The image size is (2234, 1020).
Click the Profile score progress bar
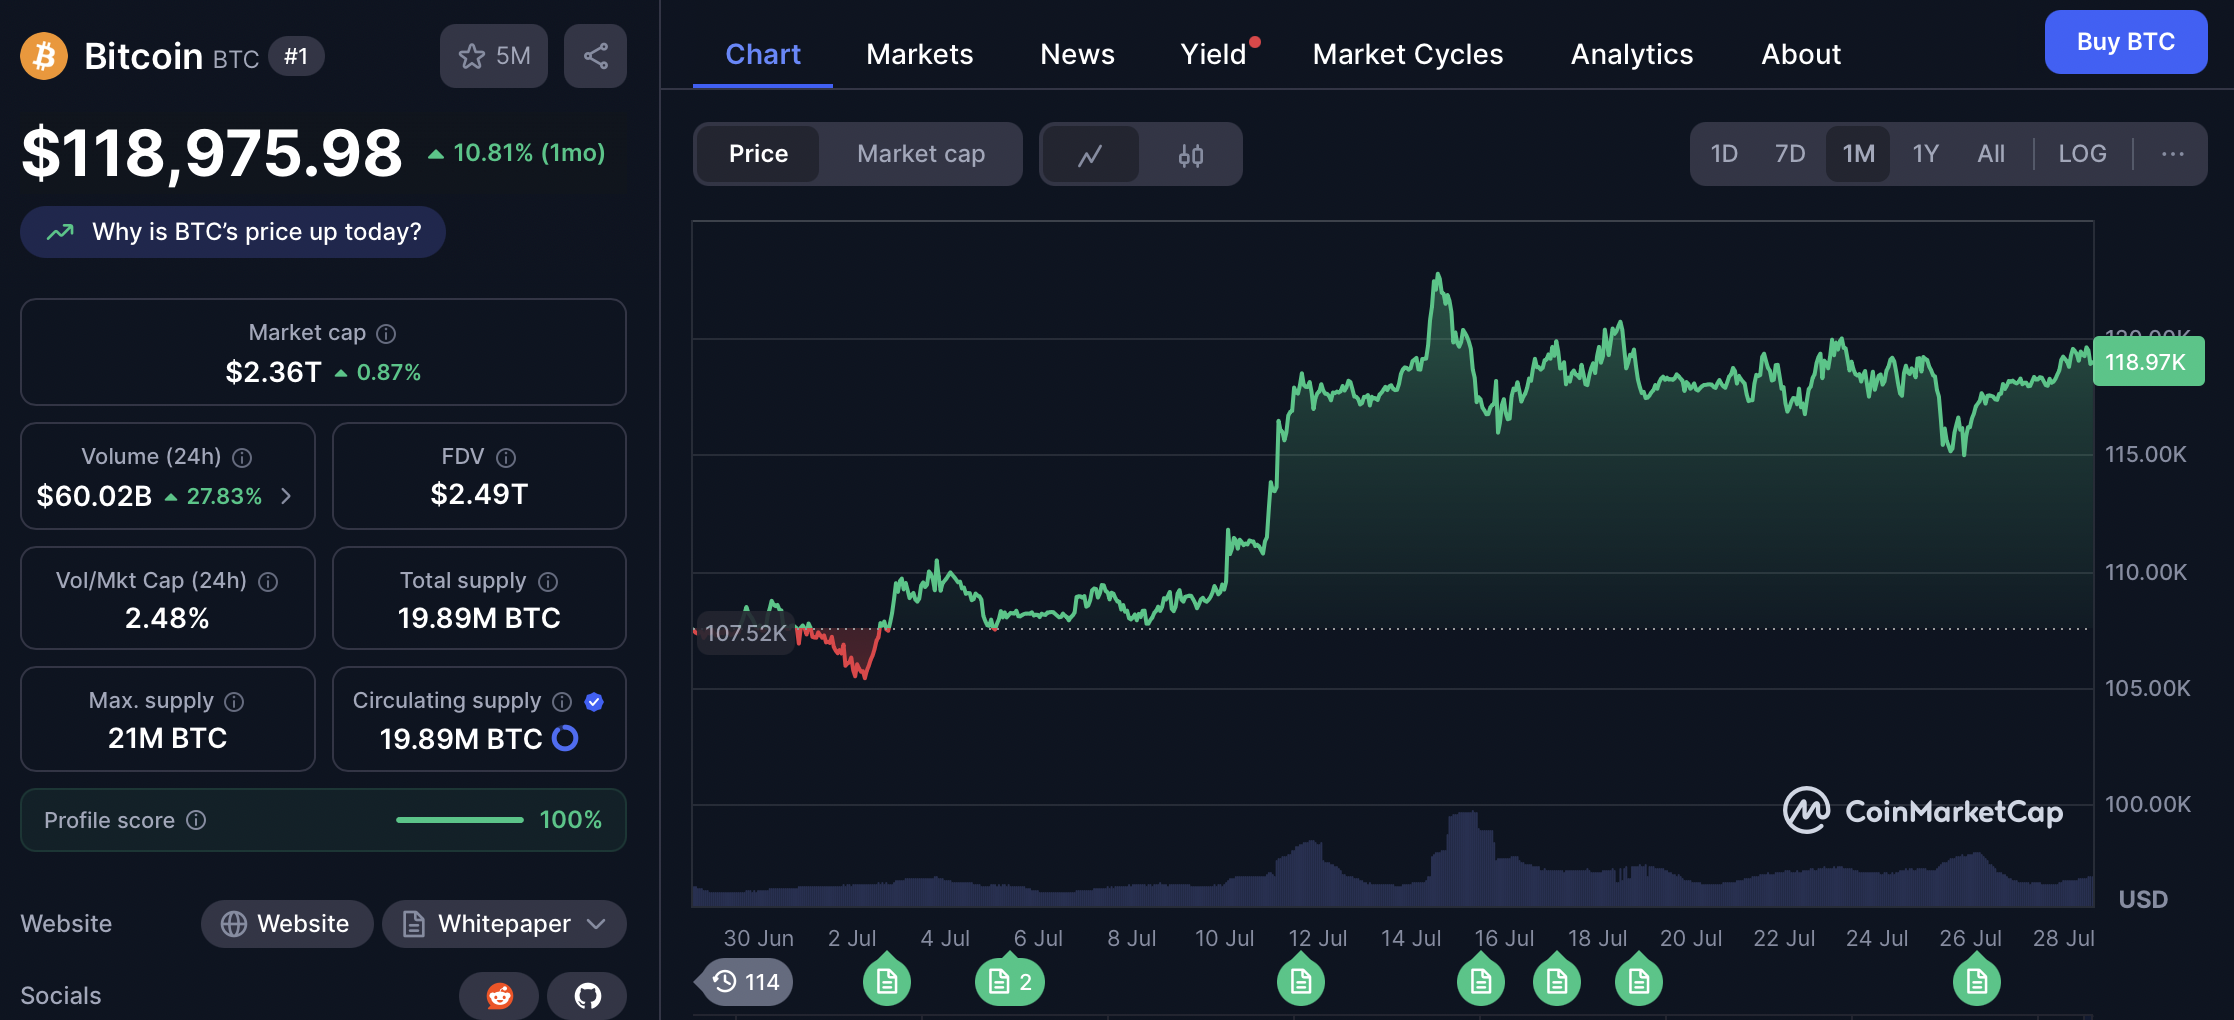pos(460,820)
